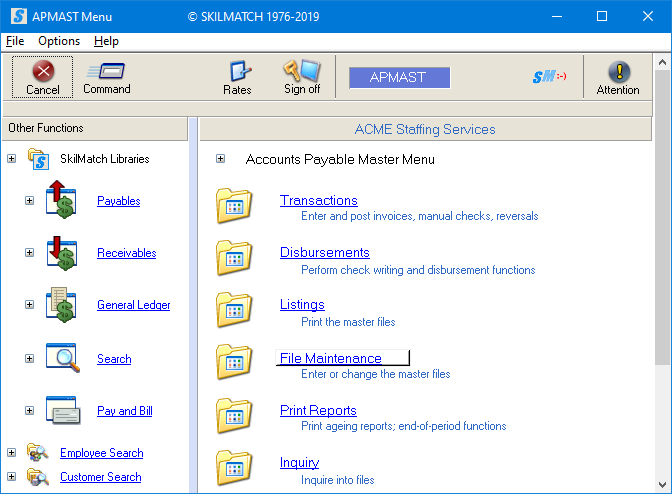
Task: Click the APMAST menu name field
Action: tap(399, 78)
